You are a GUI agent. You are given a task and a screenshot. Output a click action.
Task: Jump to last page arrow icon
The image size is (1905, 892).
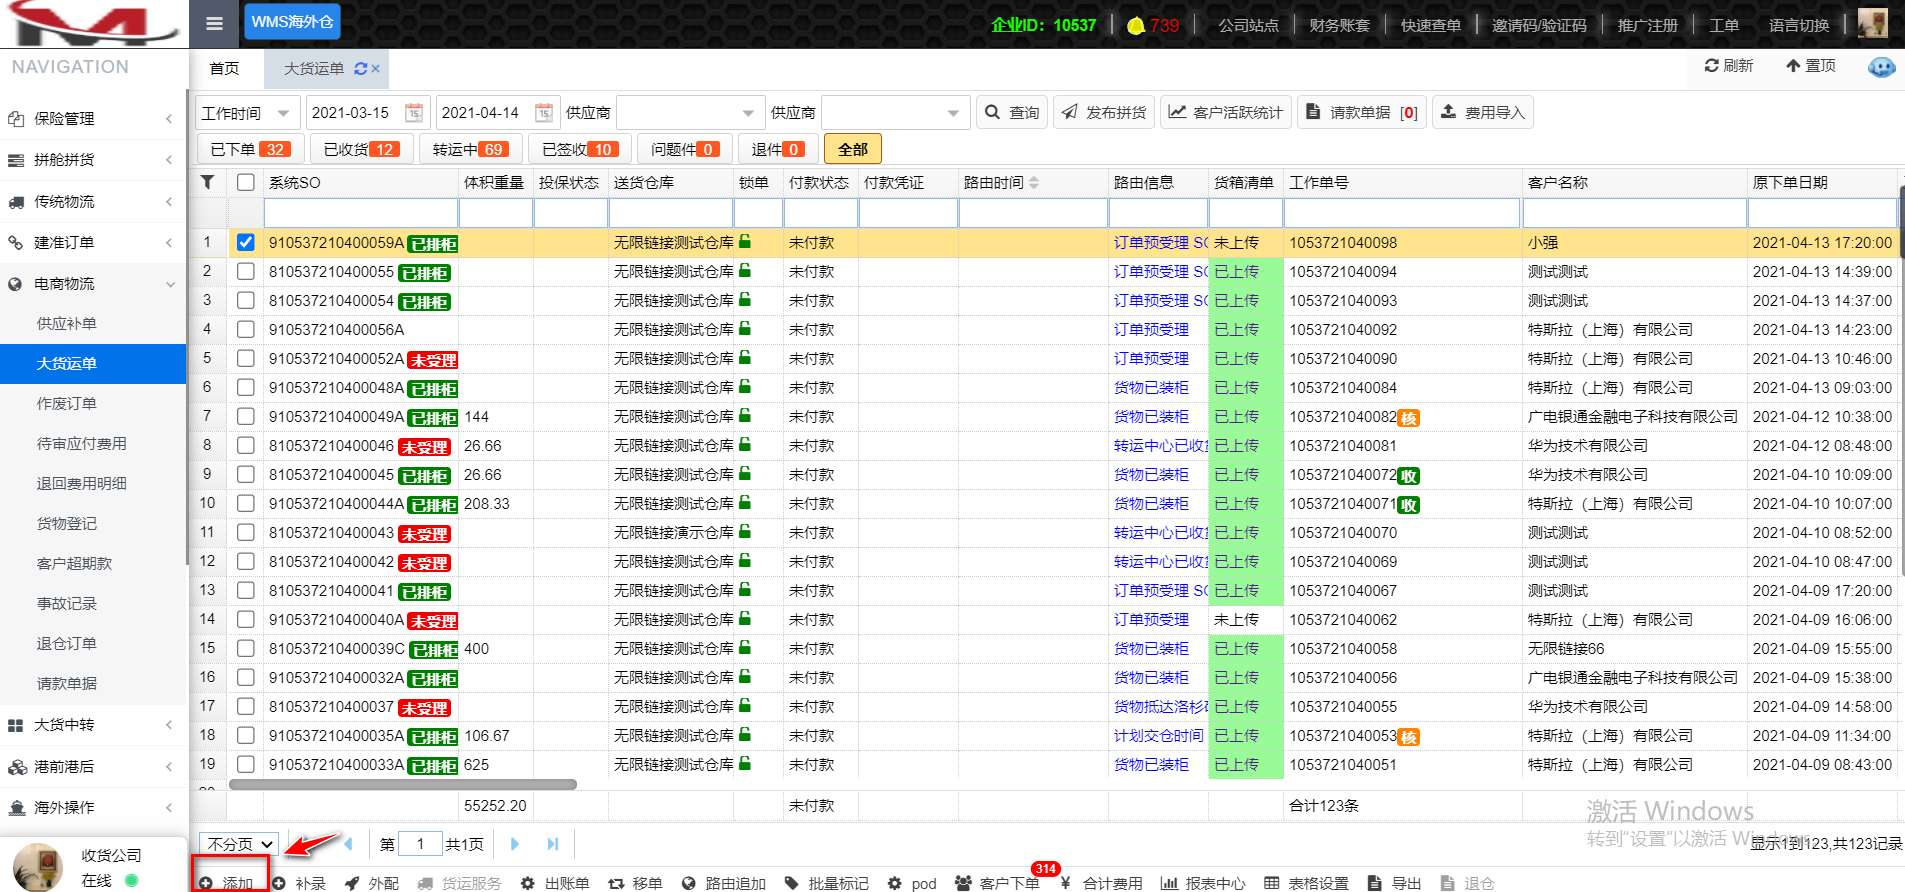[552, 844]
